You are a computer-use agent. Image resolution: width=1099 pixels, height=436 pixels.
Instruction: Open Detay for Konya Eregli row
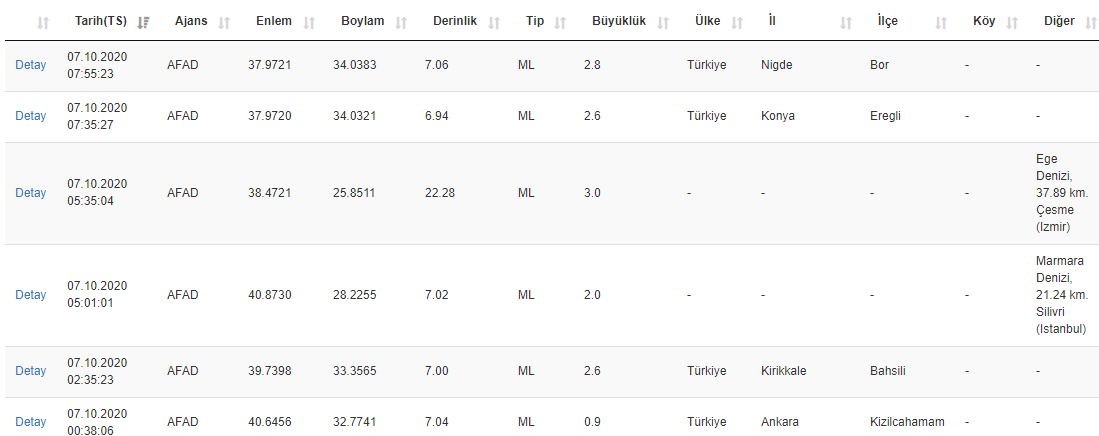[x=30, y=116]
